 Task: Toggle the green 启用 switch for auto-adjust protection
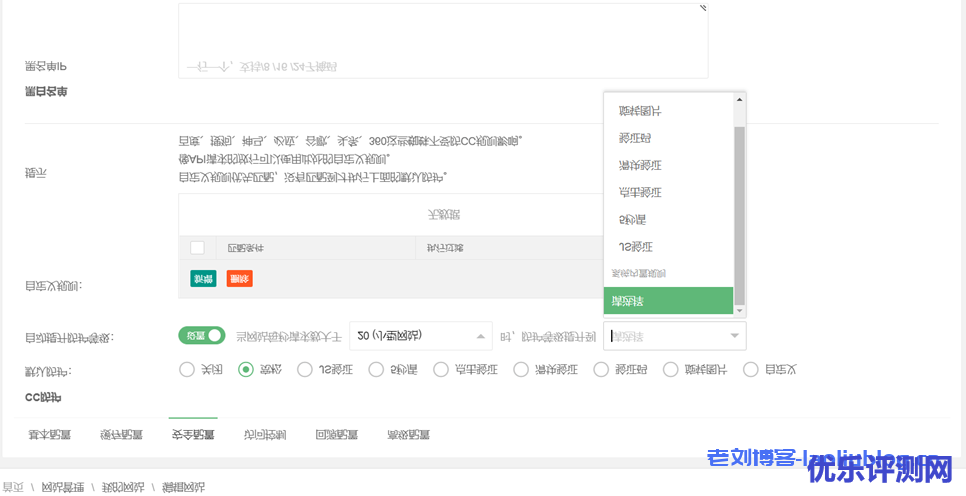pos(201,336)
